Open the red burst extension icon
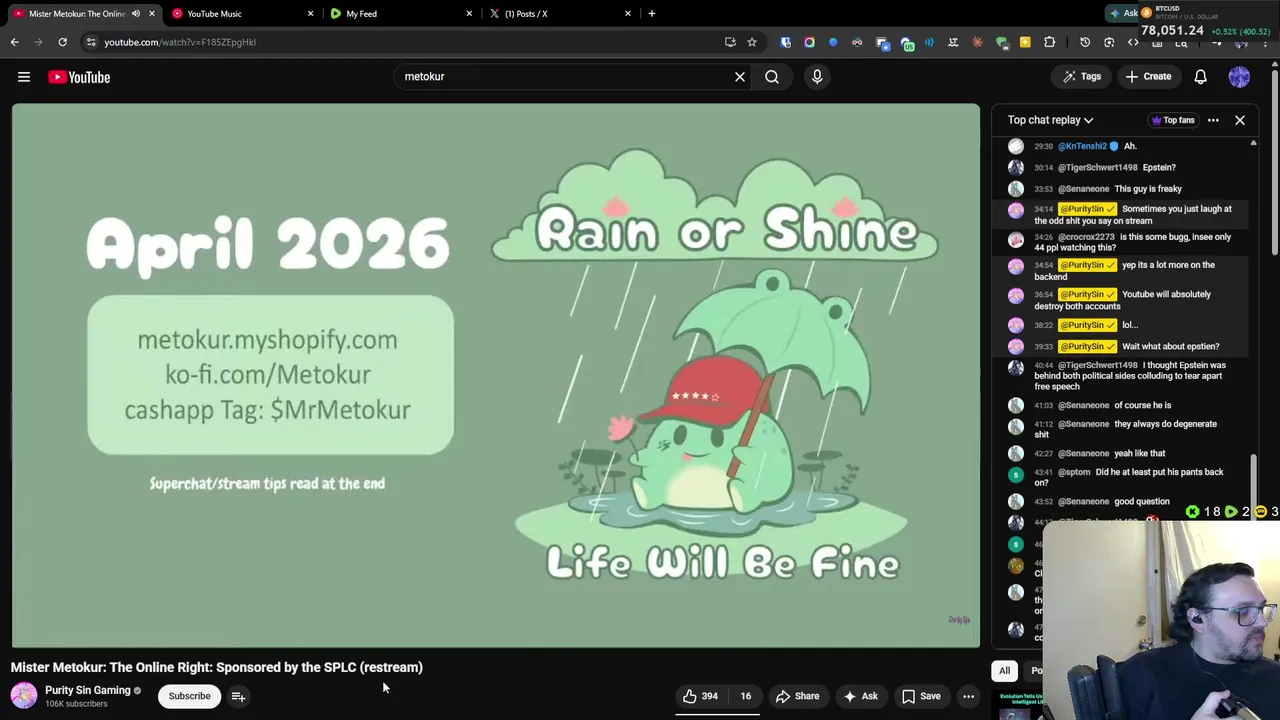The height and width of the screenshot is (720, 1280). pos(977,42)
